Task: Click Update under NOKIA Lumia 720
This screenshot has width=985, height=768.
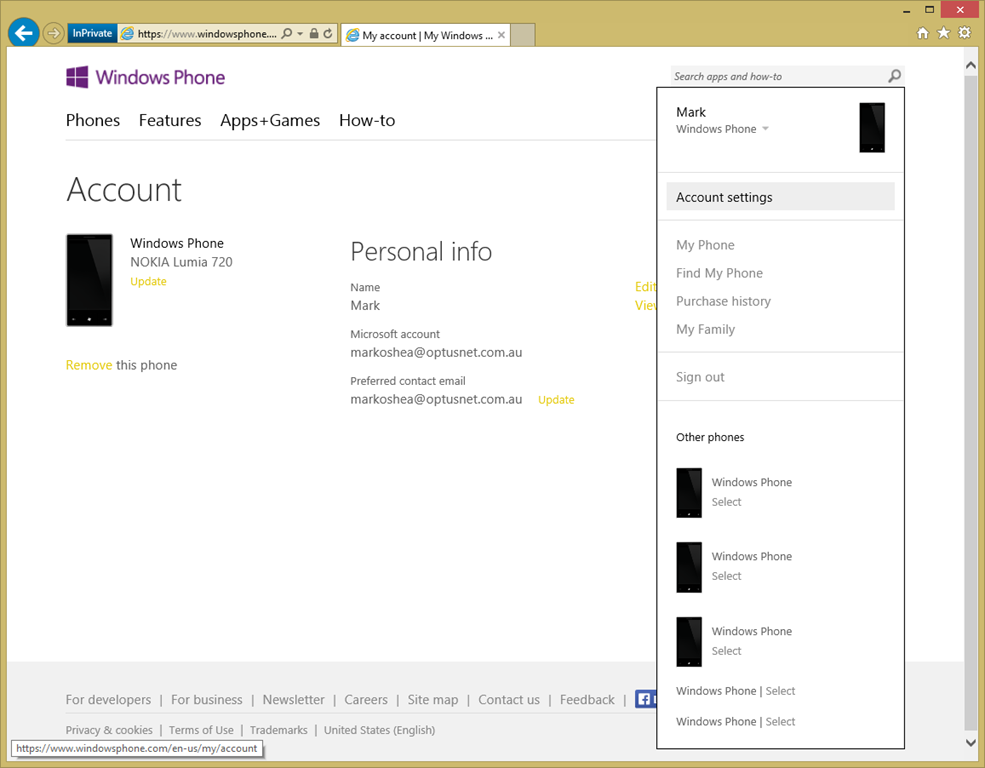Action: click(x=148, y=282)
